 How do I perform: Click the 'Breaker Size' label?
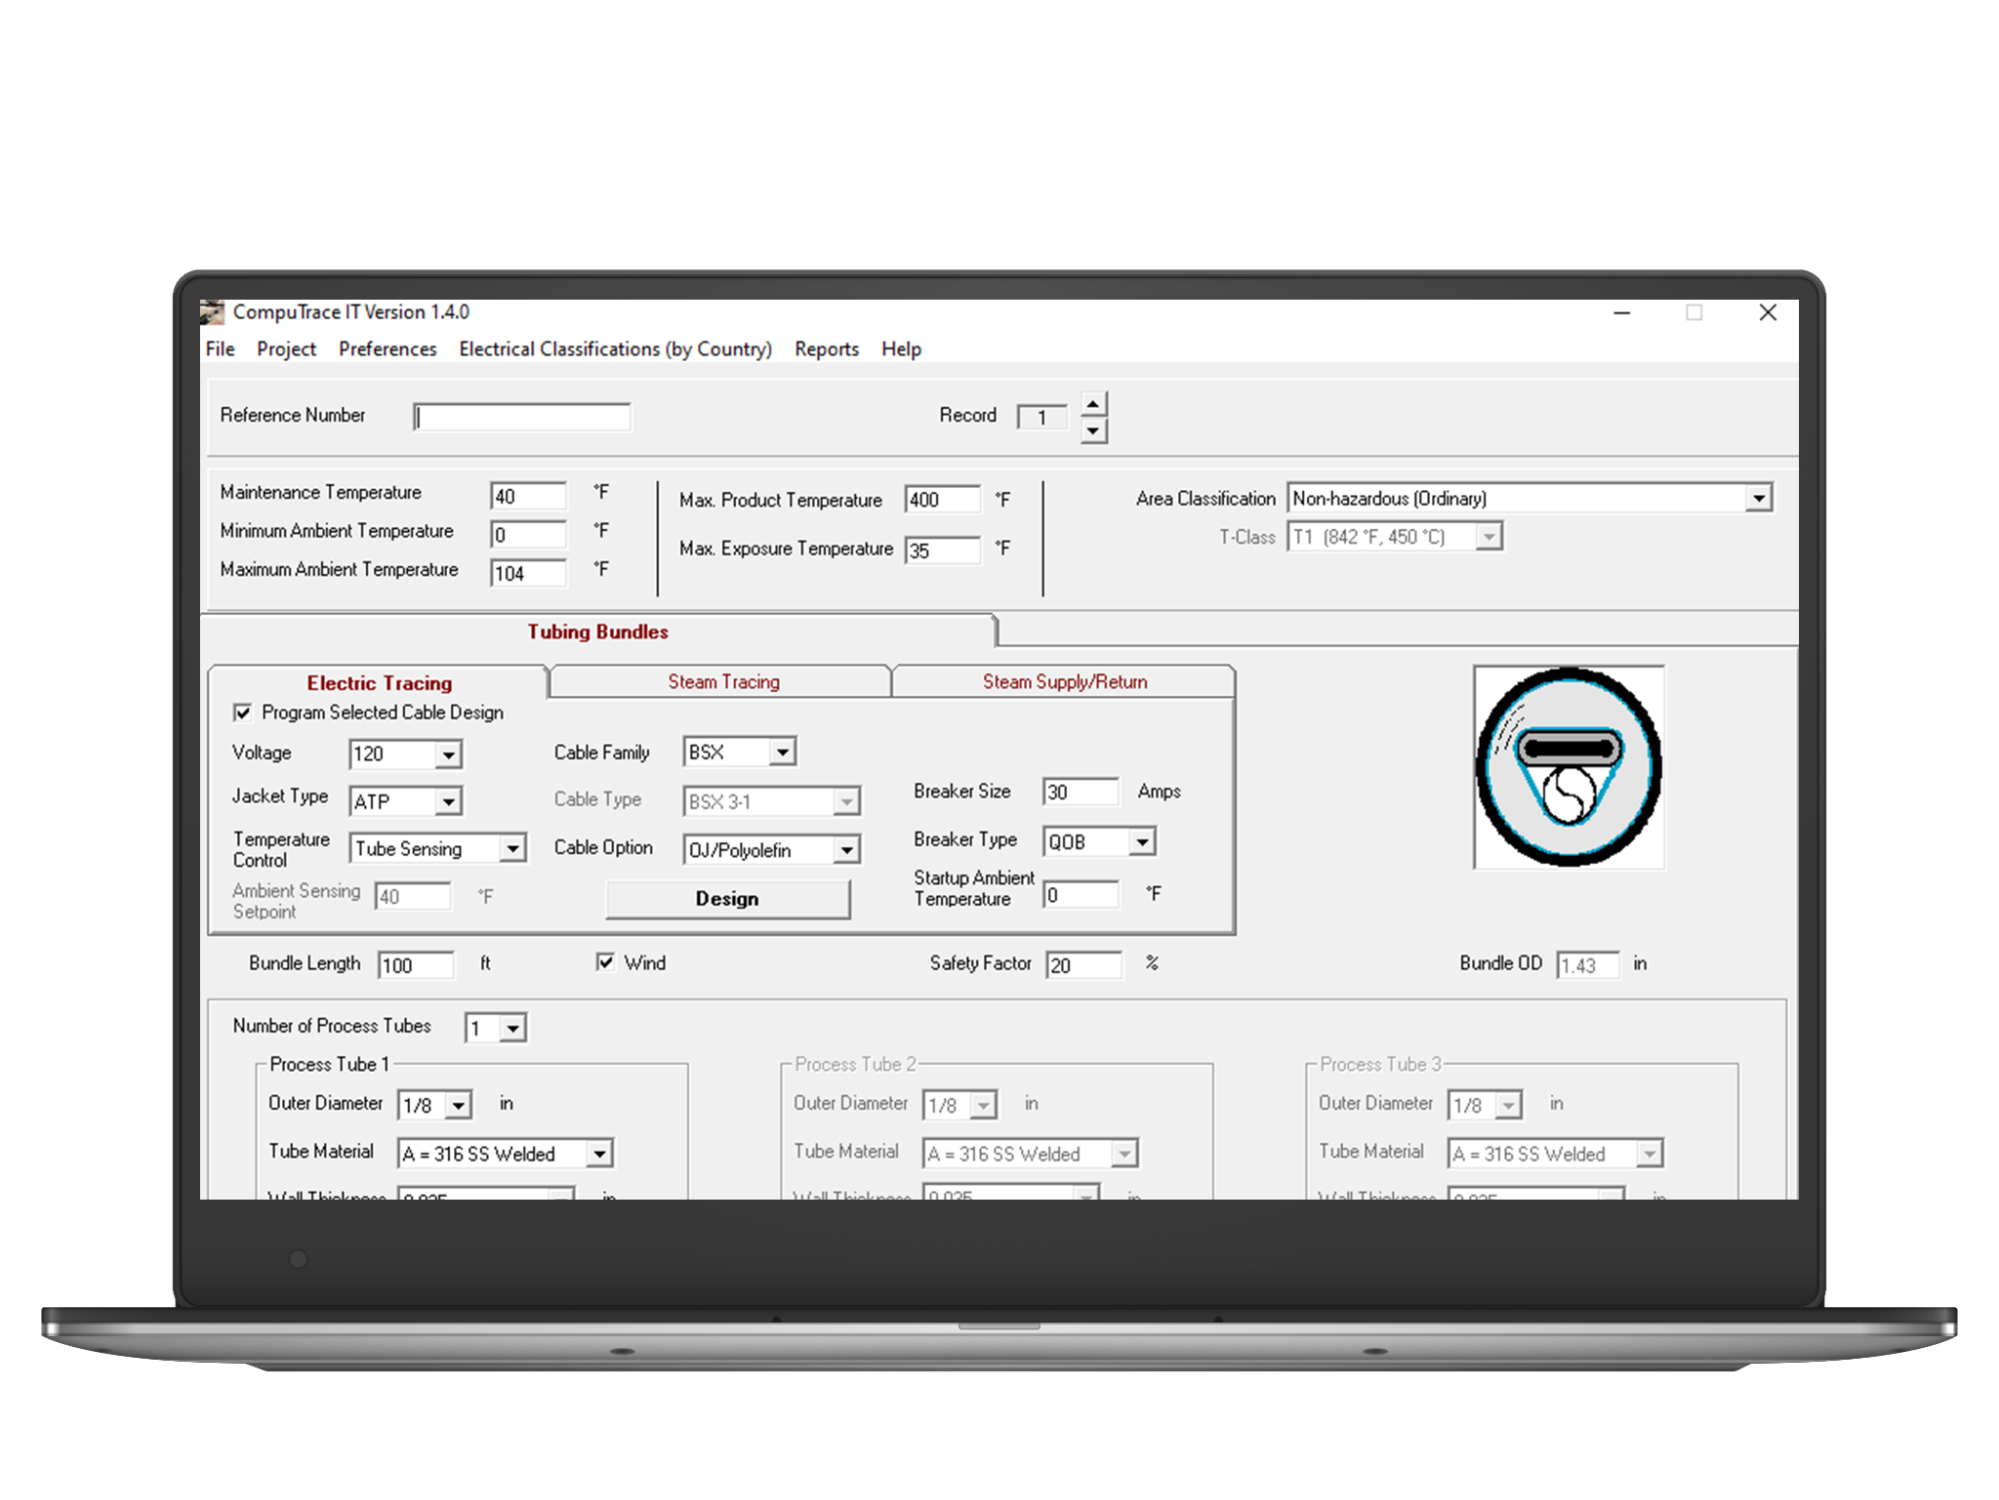coord(962,791)
